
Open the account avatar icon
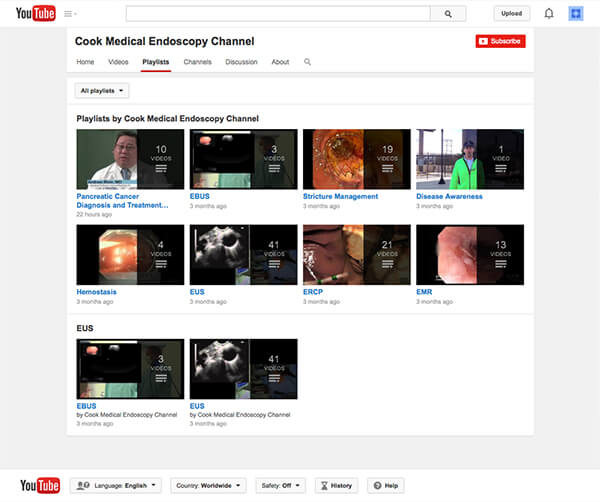576,14
